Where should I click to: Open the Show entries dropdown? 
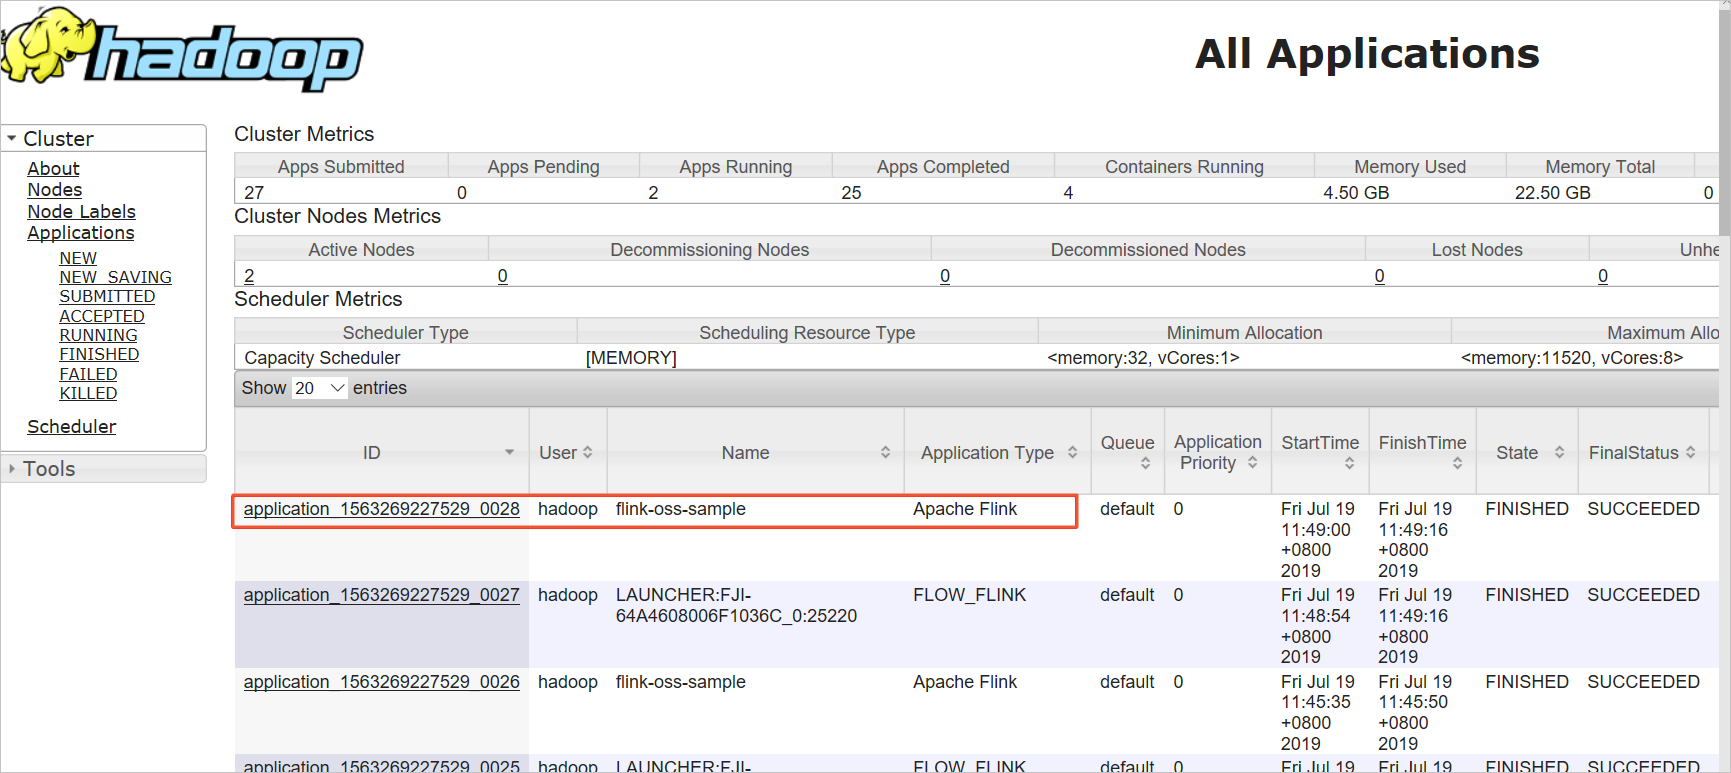coord(320,388)
